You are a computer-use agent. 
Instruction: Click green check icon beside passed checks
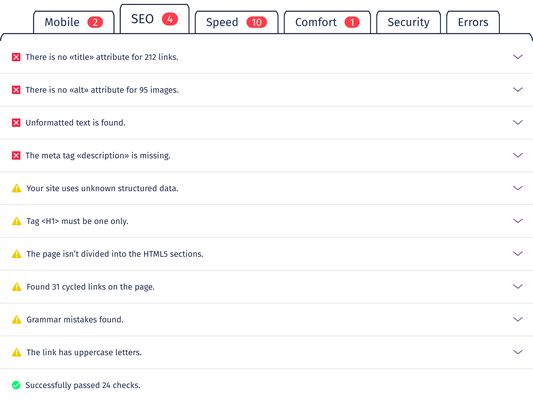coord(16,385)
